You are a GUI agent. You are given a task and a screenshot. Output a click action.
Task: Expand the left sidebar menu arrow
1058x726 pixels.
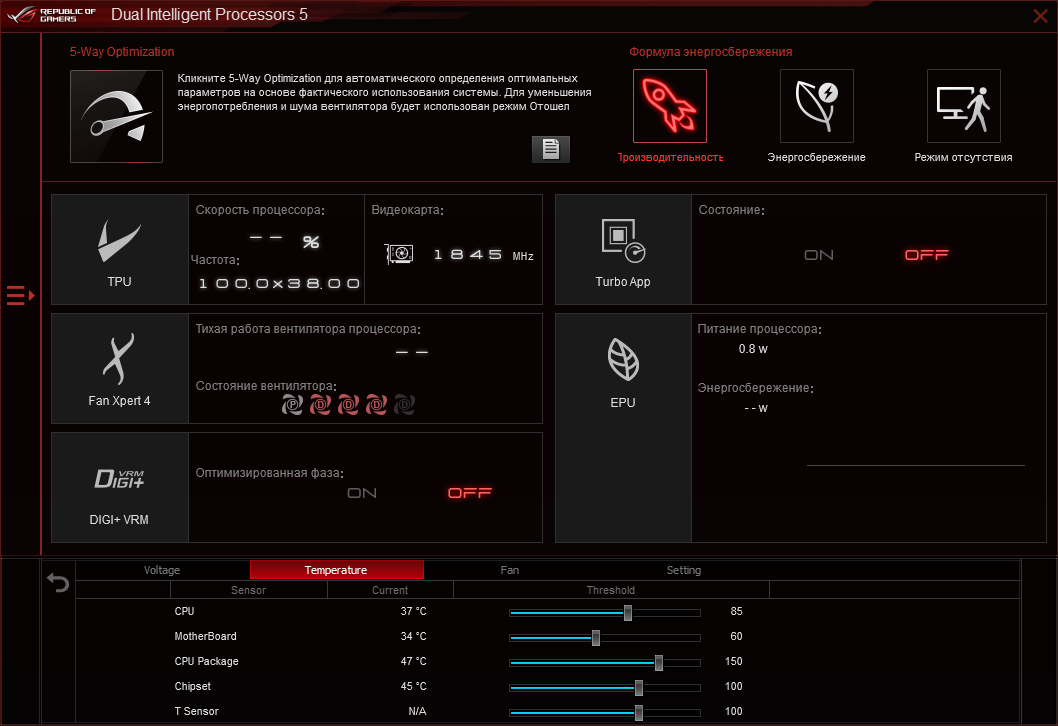pos(20,296)
